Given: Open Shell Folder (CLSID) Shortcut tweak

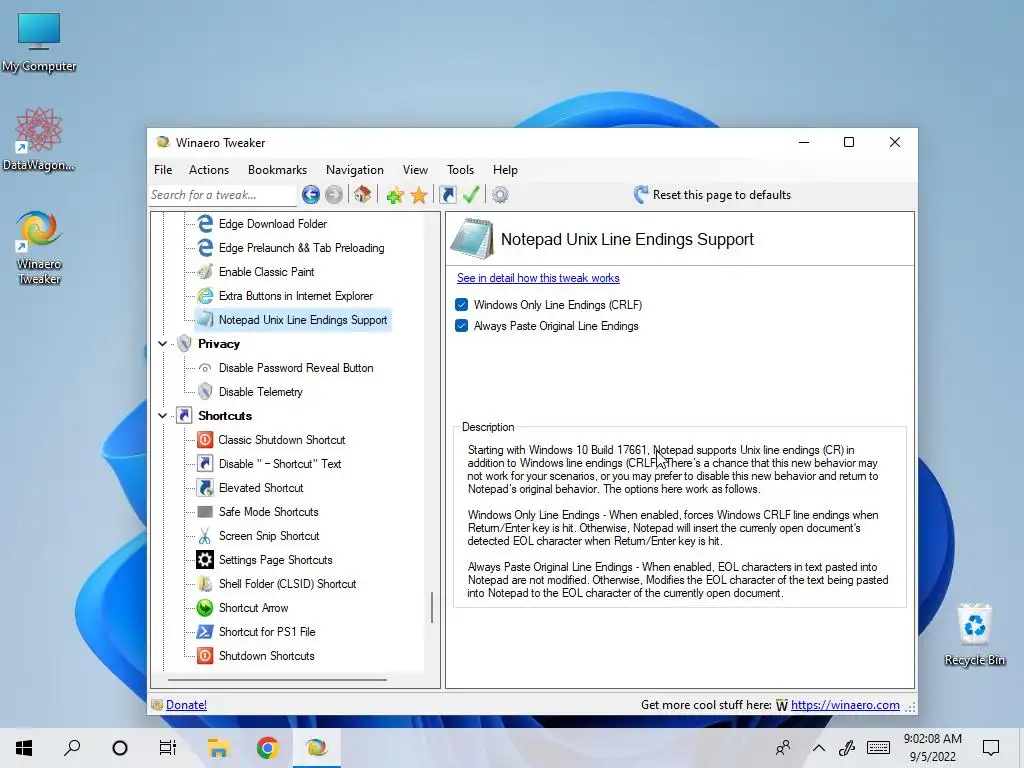Looking at the screenshot, I should point(287,584).
